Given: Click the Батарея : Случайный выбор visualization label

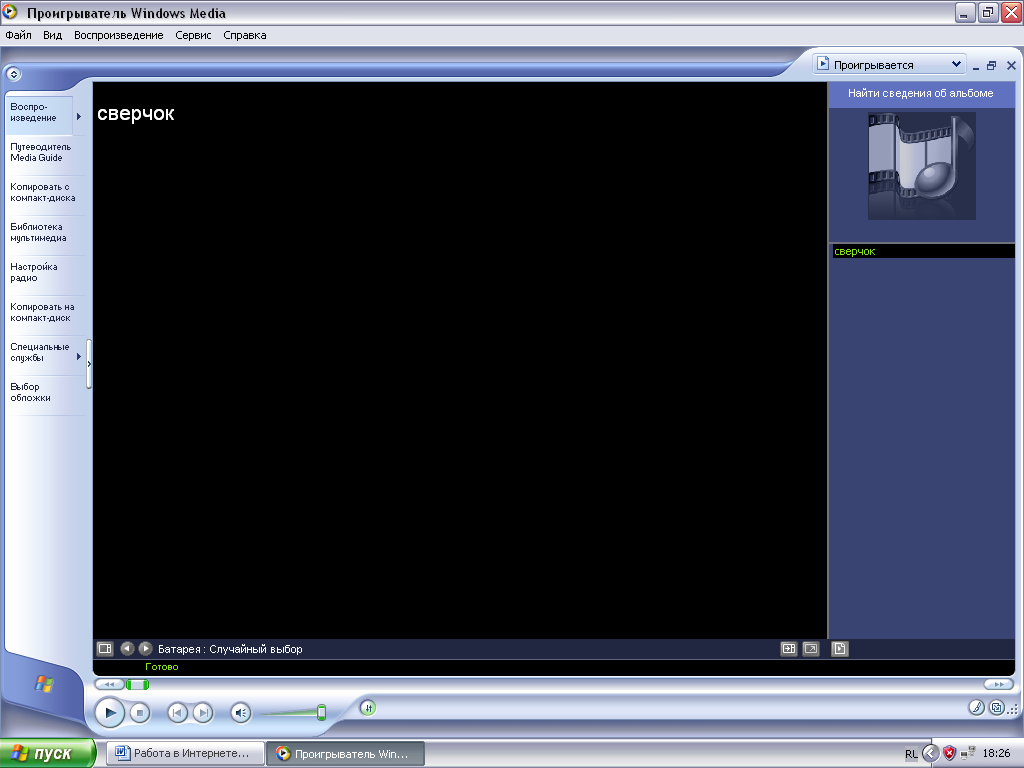Looking at the screenshot, I should (x=230, y=649).
